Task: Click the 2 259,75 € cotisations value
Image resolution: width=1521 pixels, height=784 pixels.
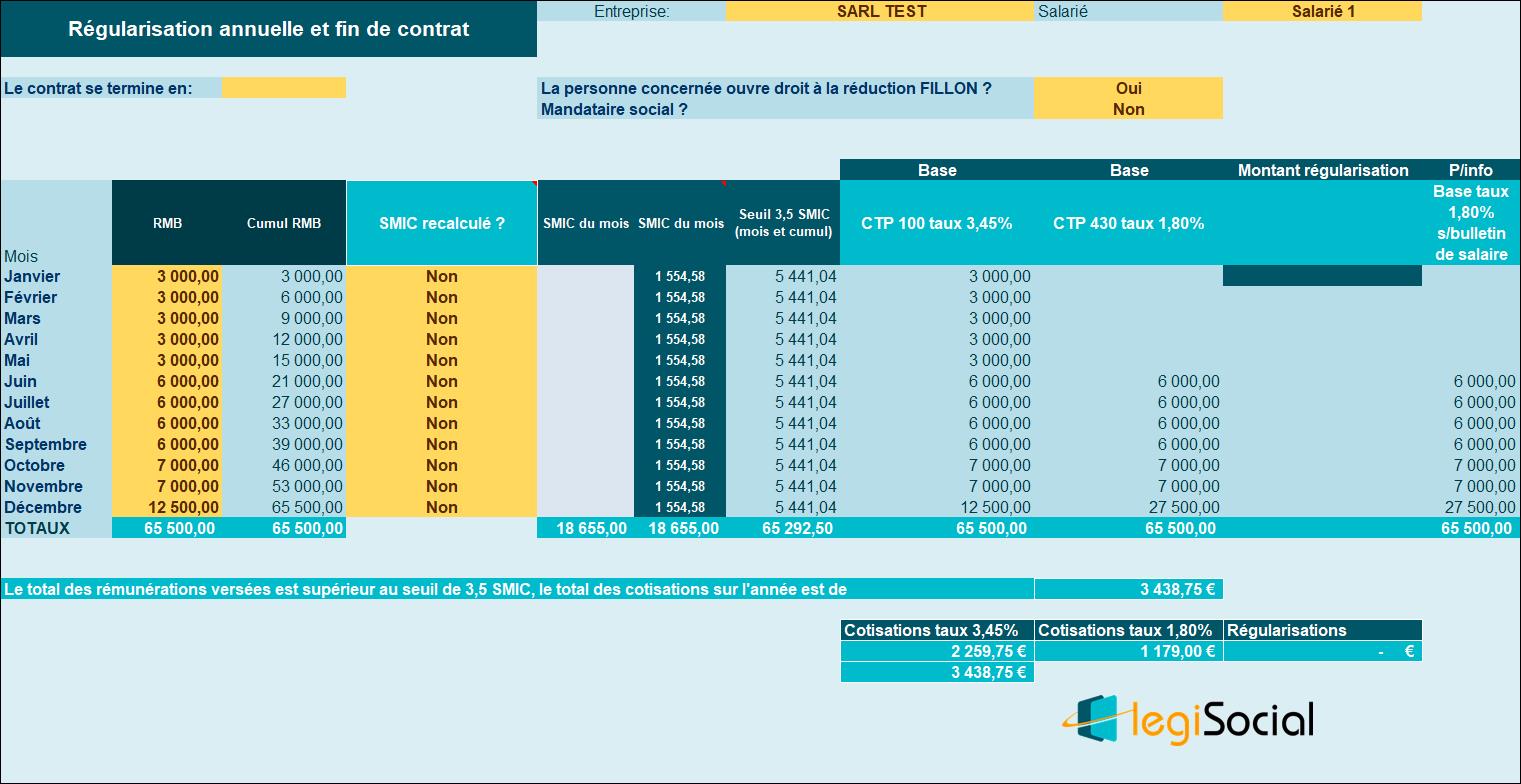Action: click(x=936, y=651)
